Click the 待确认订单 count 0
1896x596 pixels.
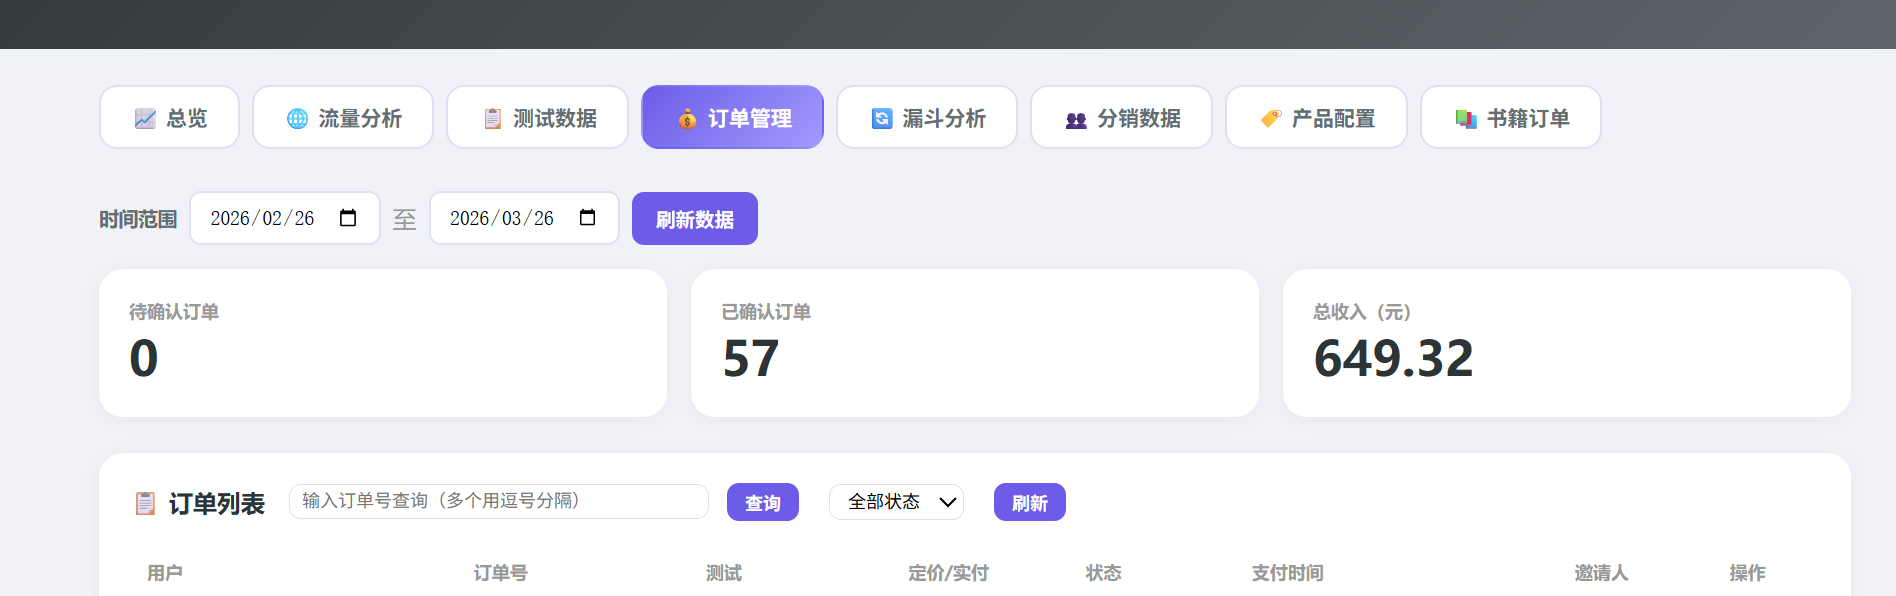coord(144,359)
